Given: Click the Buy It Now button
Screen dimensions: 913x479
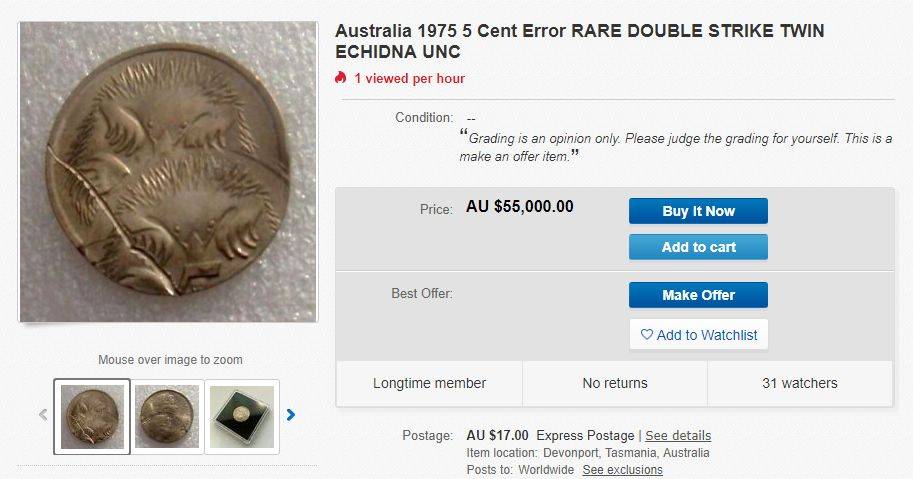Looking at the screenshot, I should (698, 211).
